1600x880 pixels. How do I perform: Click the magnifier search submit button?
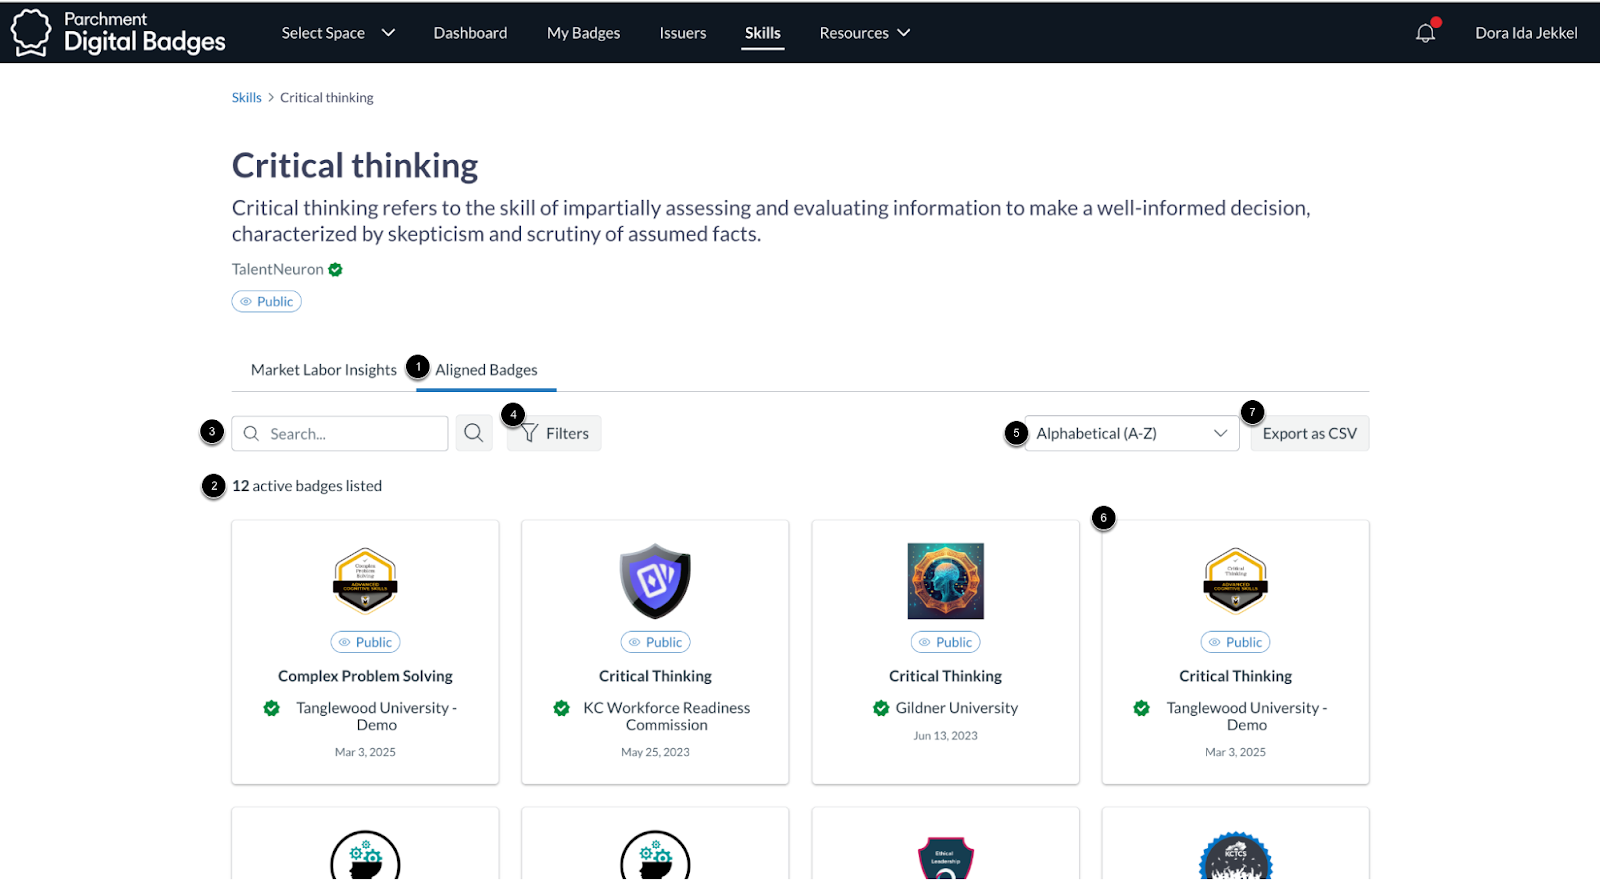pyautogui.click(x=474, y=433)
